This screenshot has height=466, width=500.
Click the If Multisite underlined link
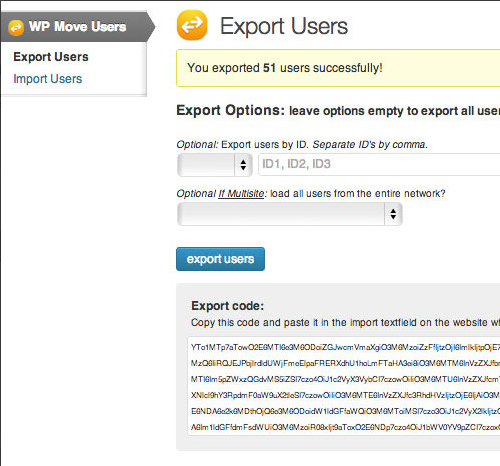(241, 194)
